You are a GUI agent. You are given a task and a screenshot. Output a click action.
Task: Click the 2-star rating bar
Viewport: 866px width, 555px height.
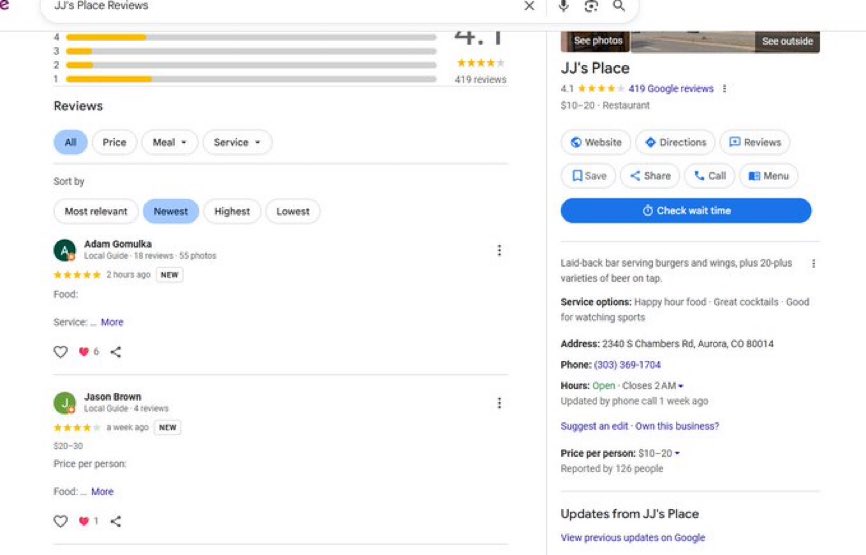[251, 65]
